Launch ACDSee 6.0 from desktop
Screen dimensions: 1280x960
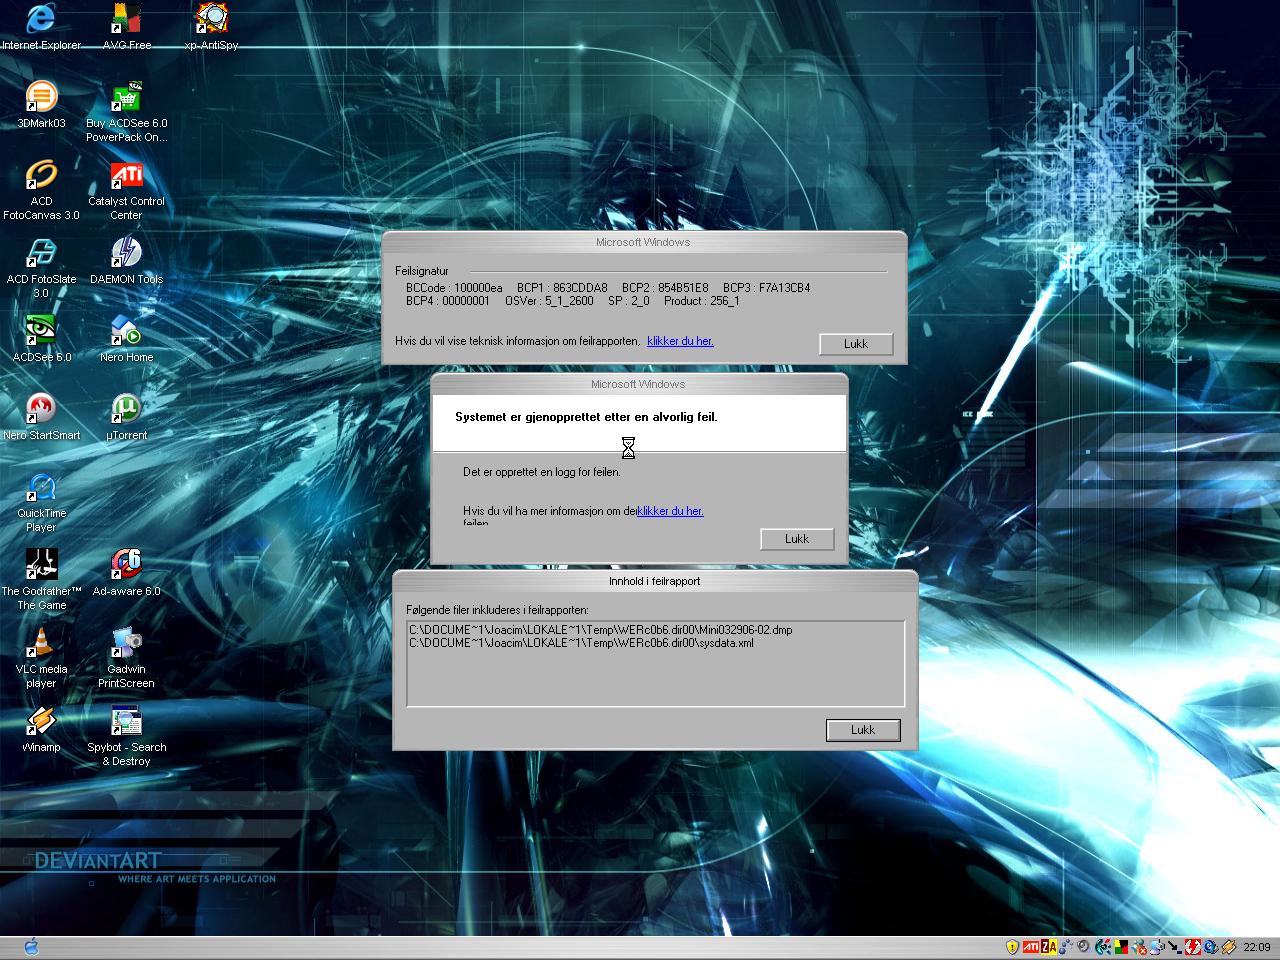(41, 338)
